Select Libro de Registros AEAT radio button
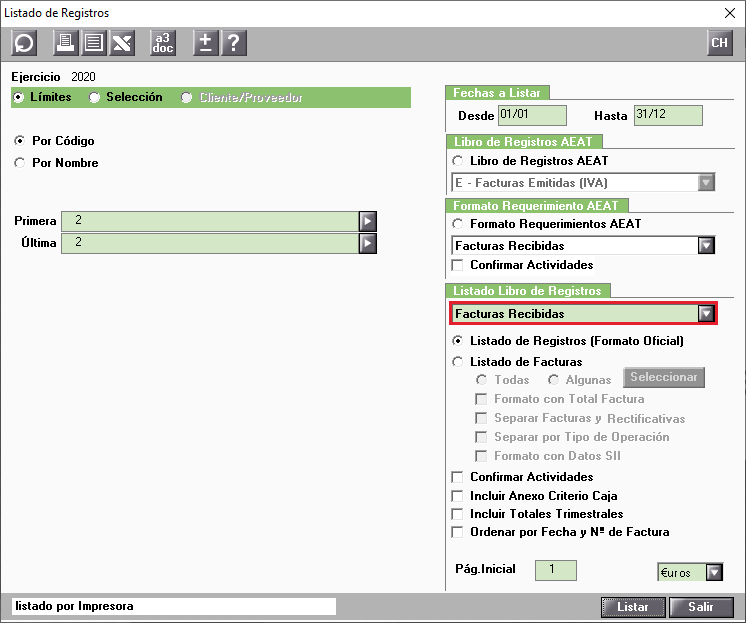The width and height of the screenshot is (746, 623). tap(458, 161)
